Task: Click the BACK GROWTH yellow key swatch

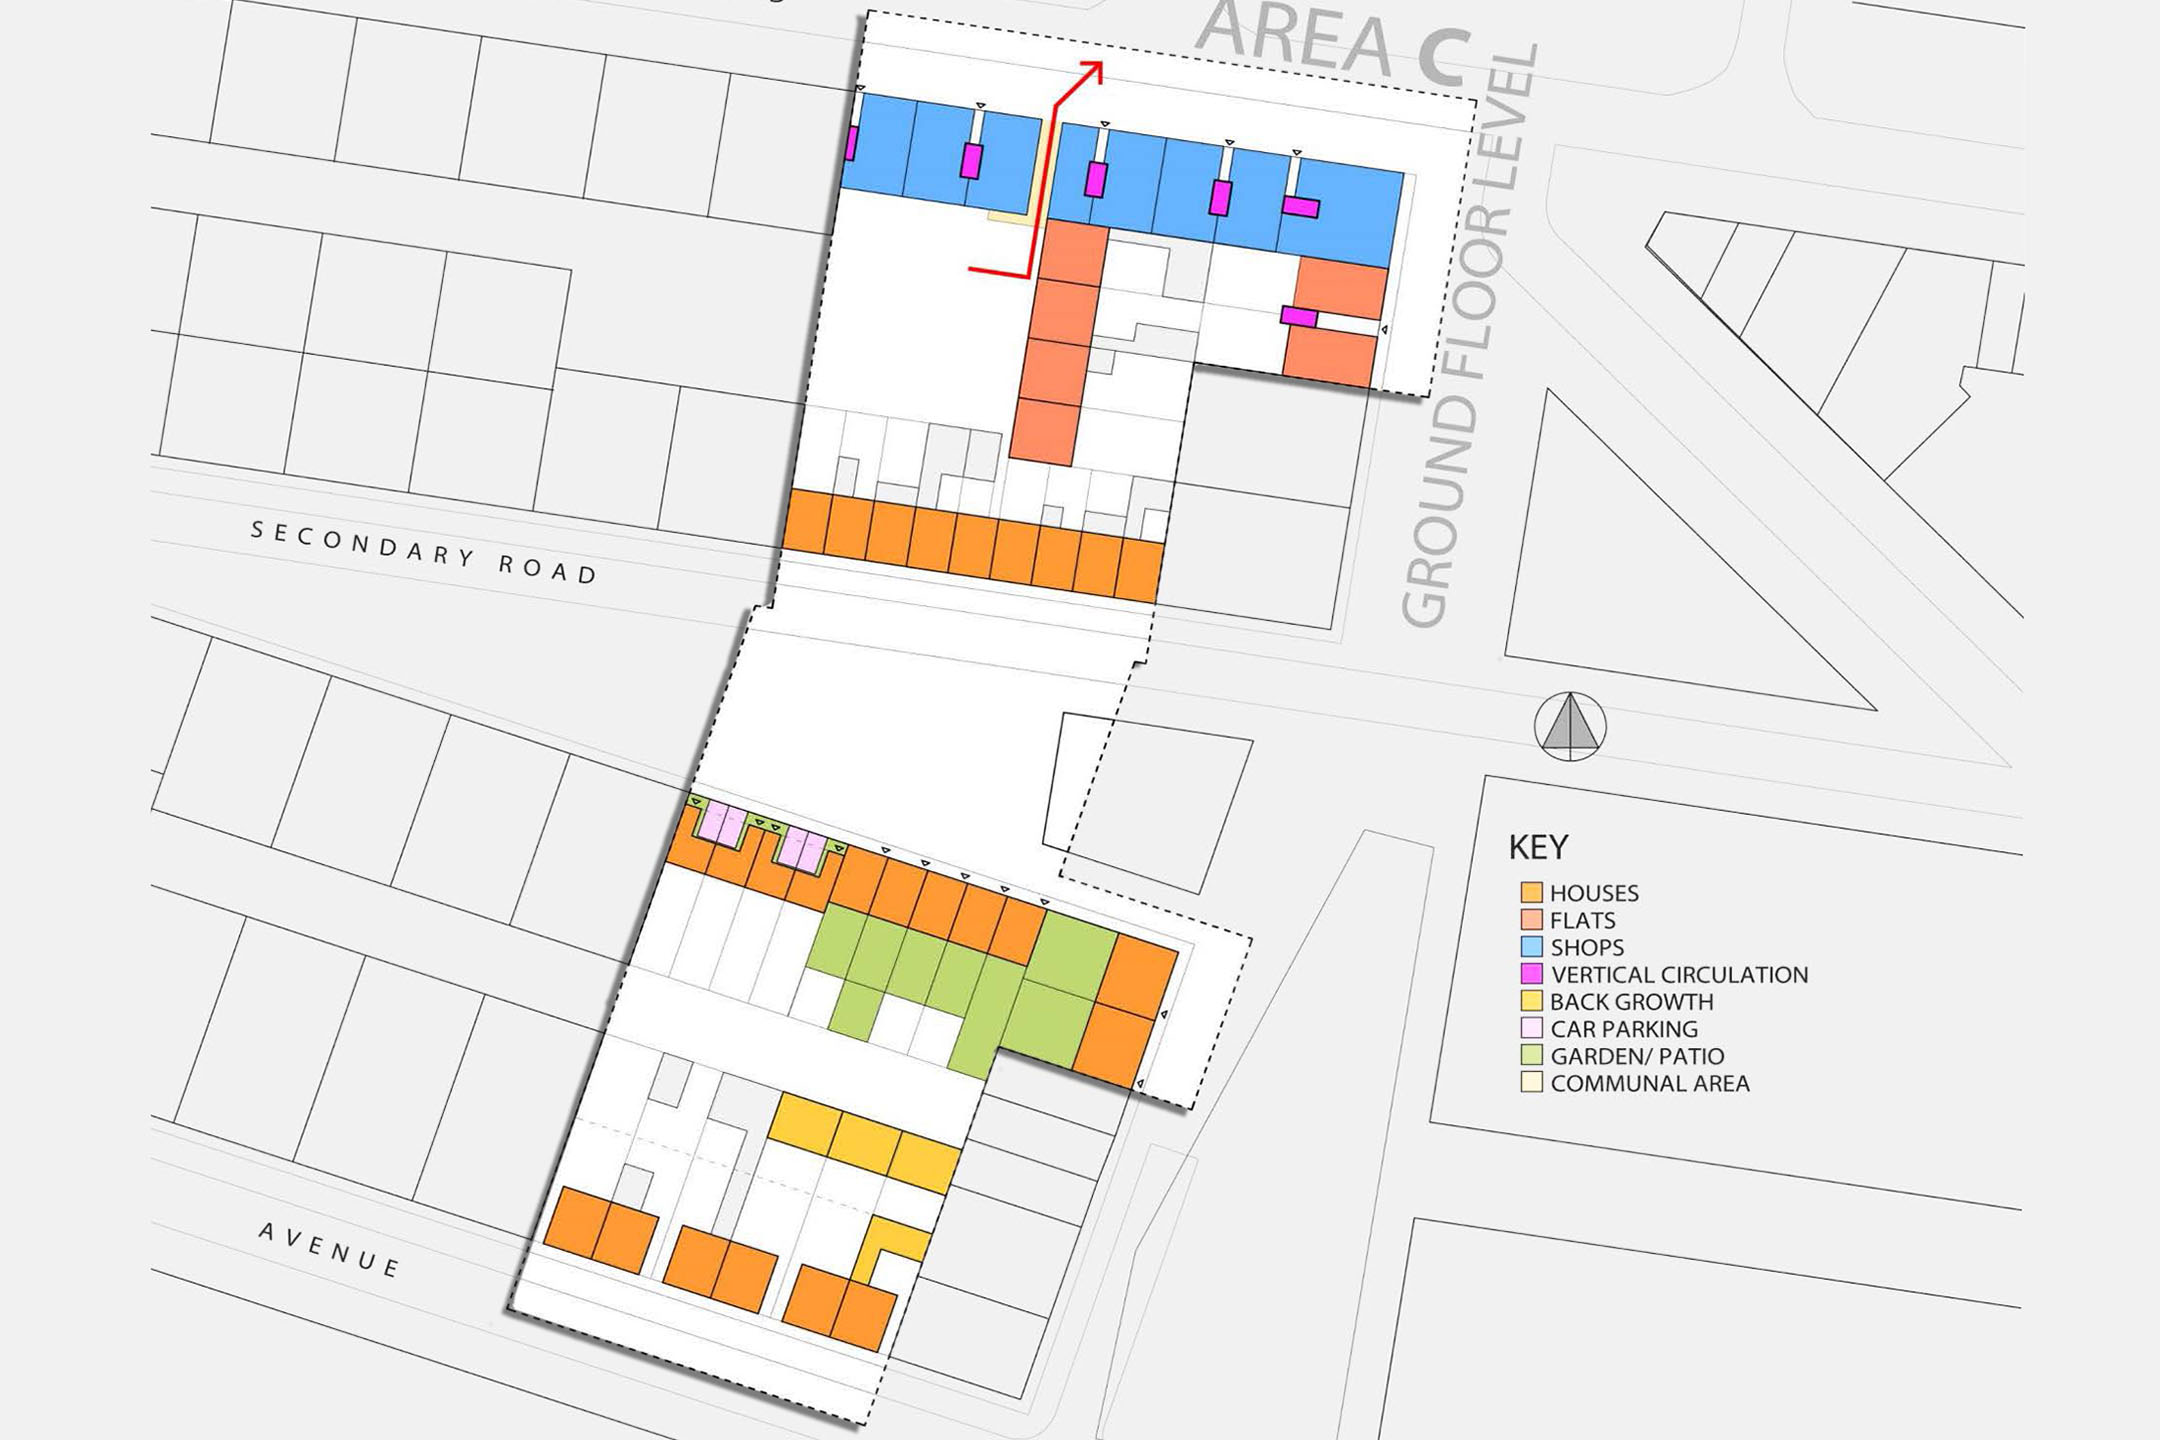Action: click(1531, 1000)
